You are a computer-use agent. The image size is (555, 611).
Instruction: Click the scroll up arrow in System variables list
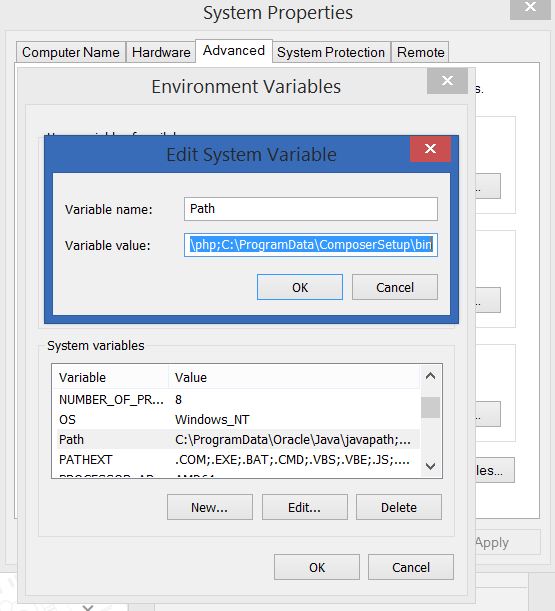[430, 376]
